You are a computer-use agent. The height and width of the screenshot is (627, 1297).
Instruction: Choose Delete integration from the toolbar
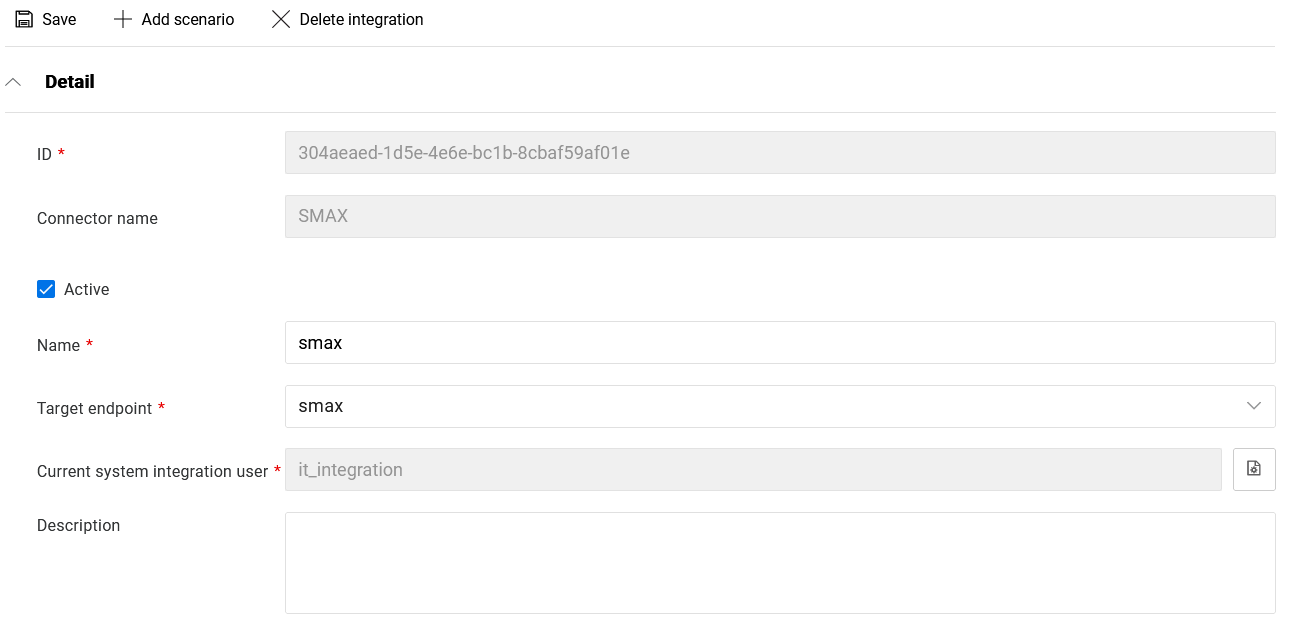[348, 19]
